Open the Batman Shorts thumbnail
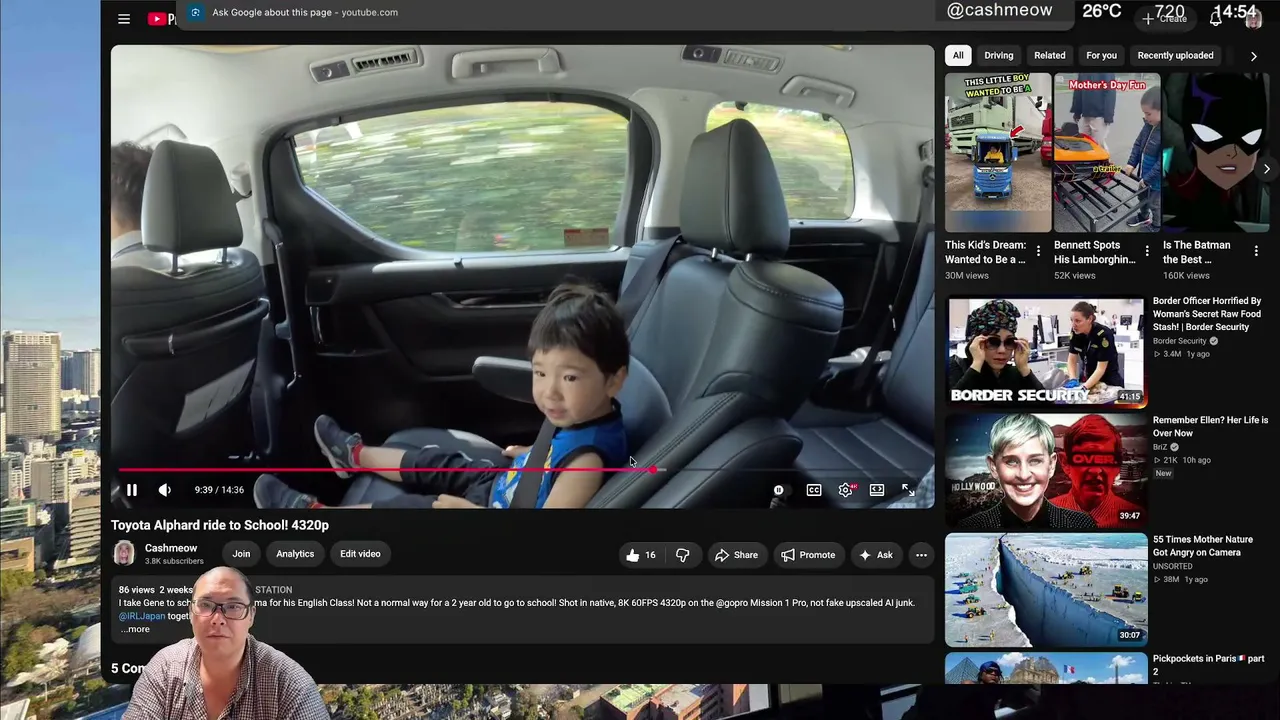Viewport: 1280px width, 720px height. (1216, 152)
